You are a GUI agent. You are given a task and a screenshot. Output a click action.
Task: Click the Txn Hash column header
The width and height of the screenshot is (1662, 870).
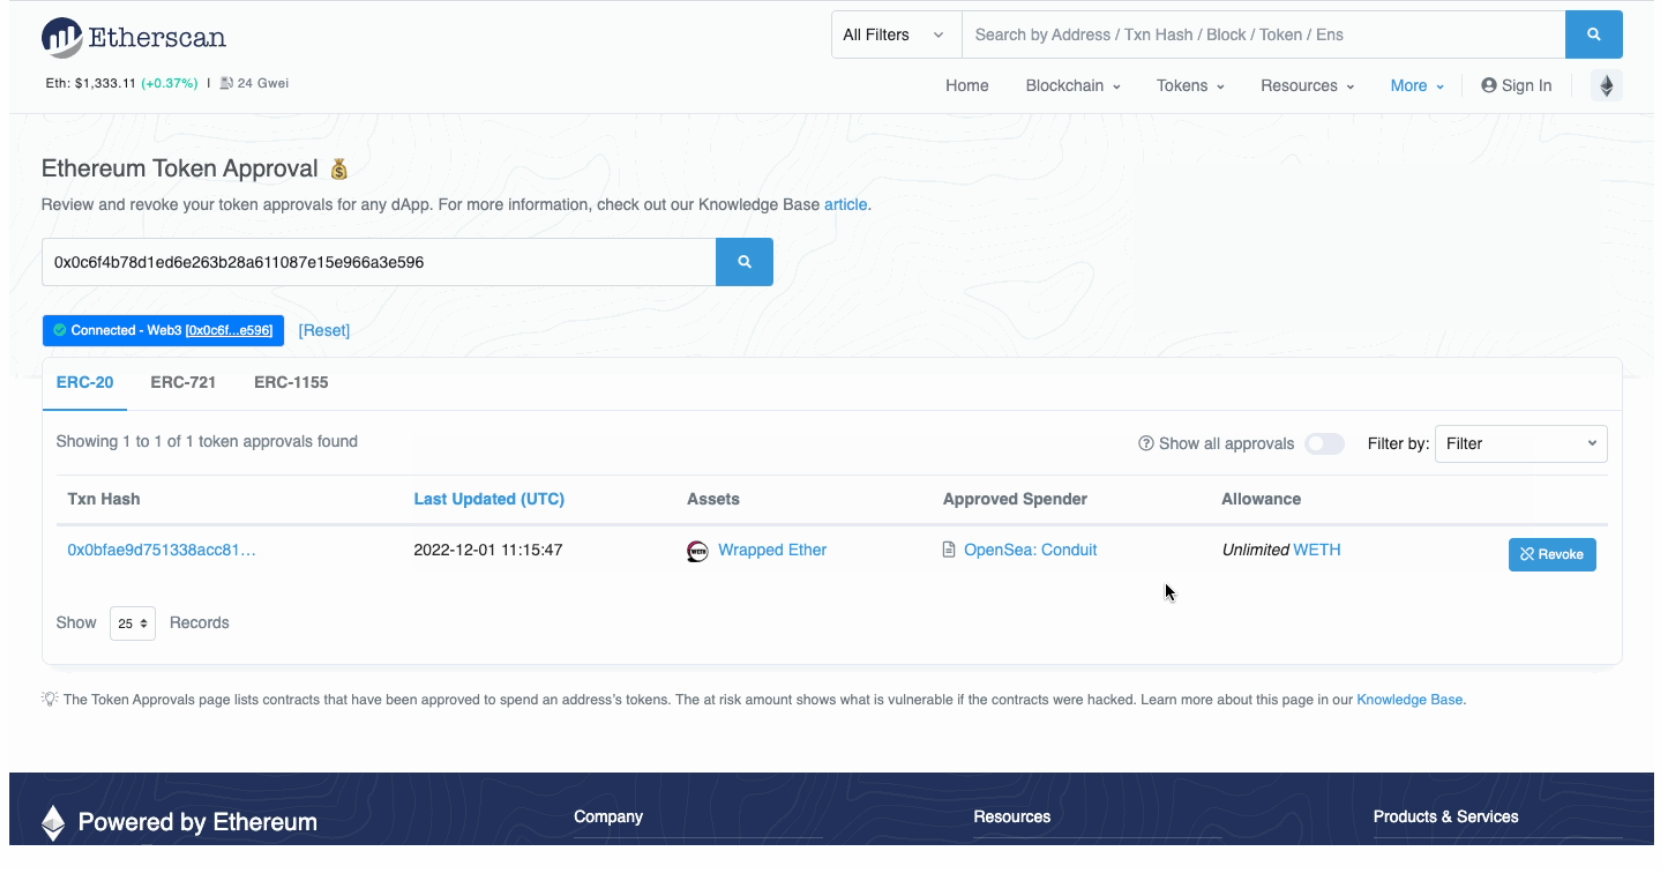pyautogui.click(x=104, y=499)
